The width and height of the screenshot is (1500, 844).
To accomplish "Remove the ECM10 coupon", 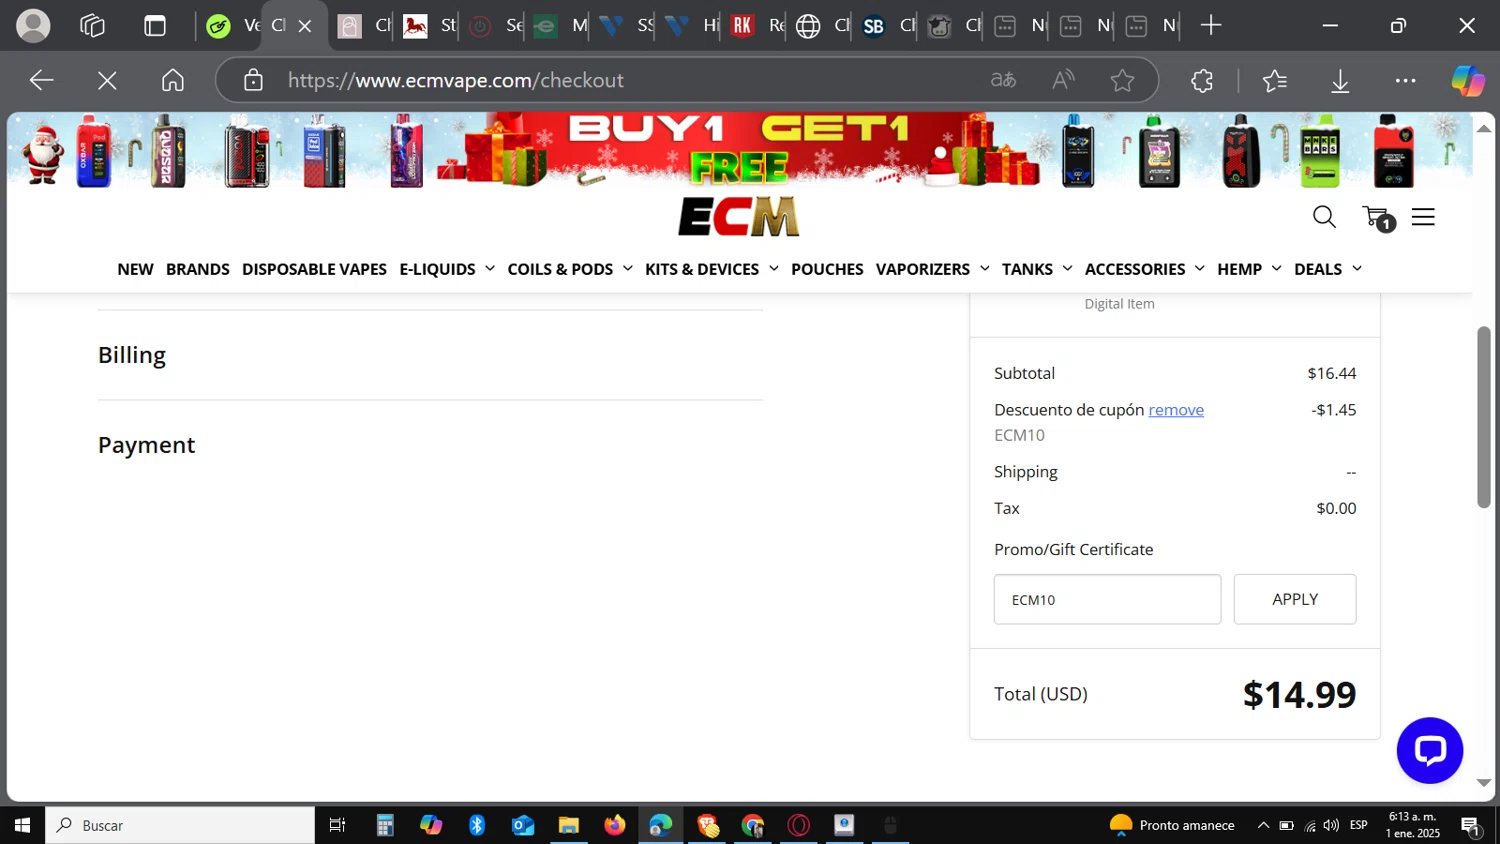I will (x=1176, y=410).
